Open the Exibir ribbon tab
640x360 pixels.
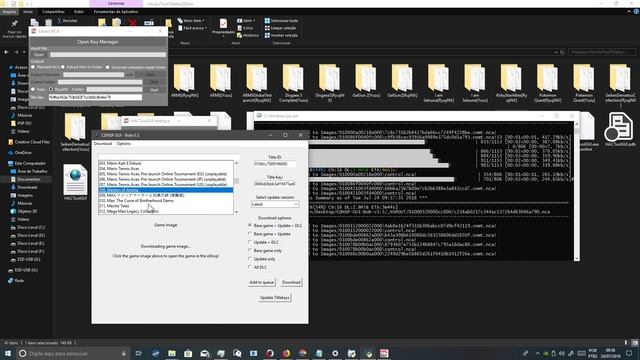point(79,12)
